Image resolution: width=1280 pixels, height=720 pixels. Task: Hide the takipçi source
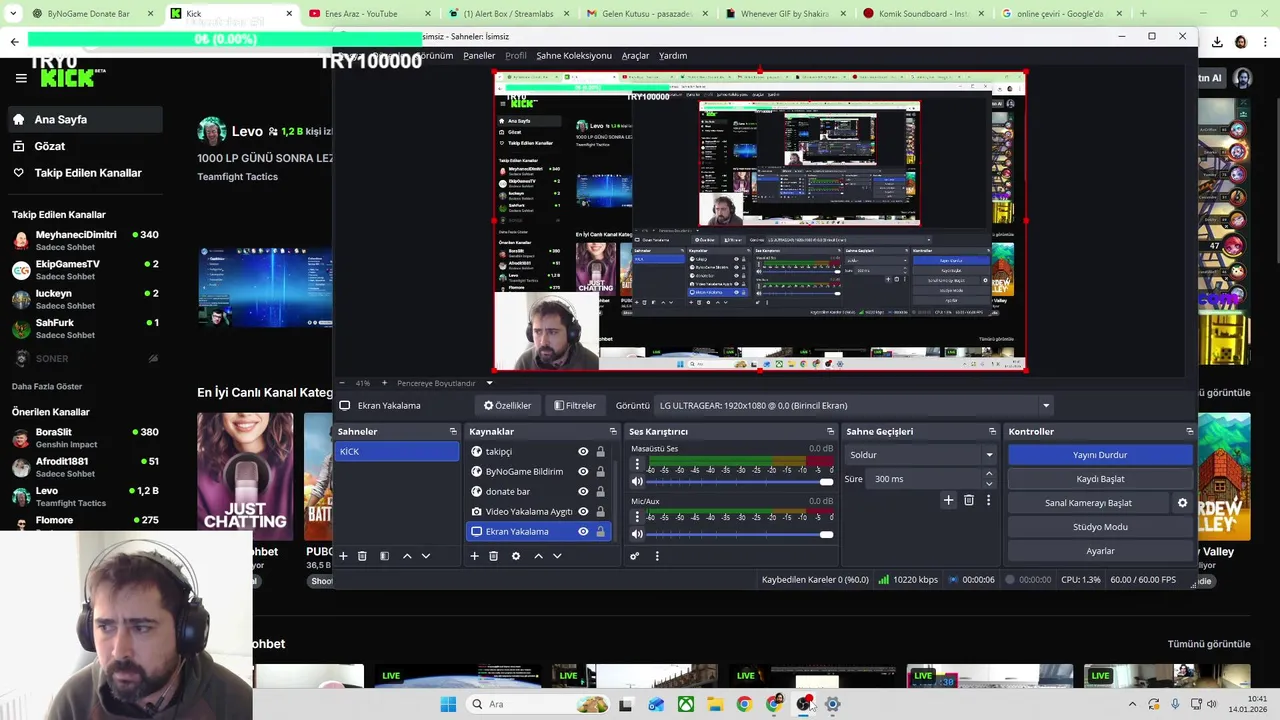[583, 452]
